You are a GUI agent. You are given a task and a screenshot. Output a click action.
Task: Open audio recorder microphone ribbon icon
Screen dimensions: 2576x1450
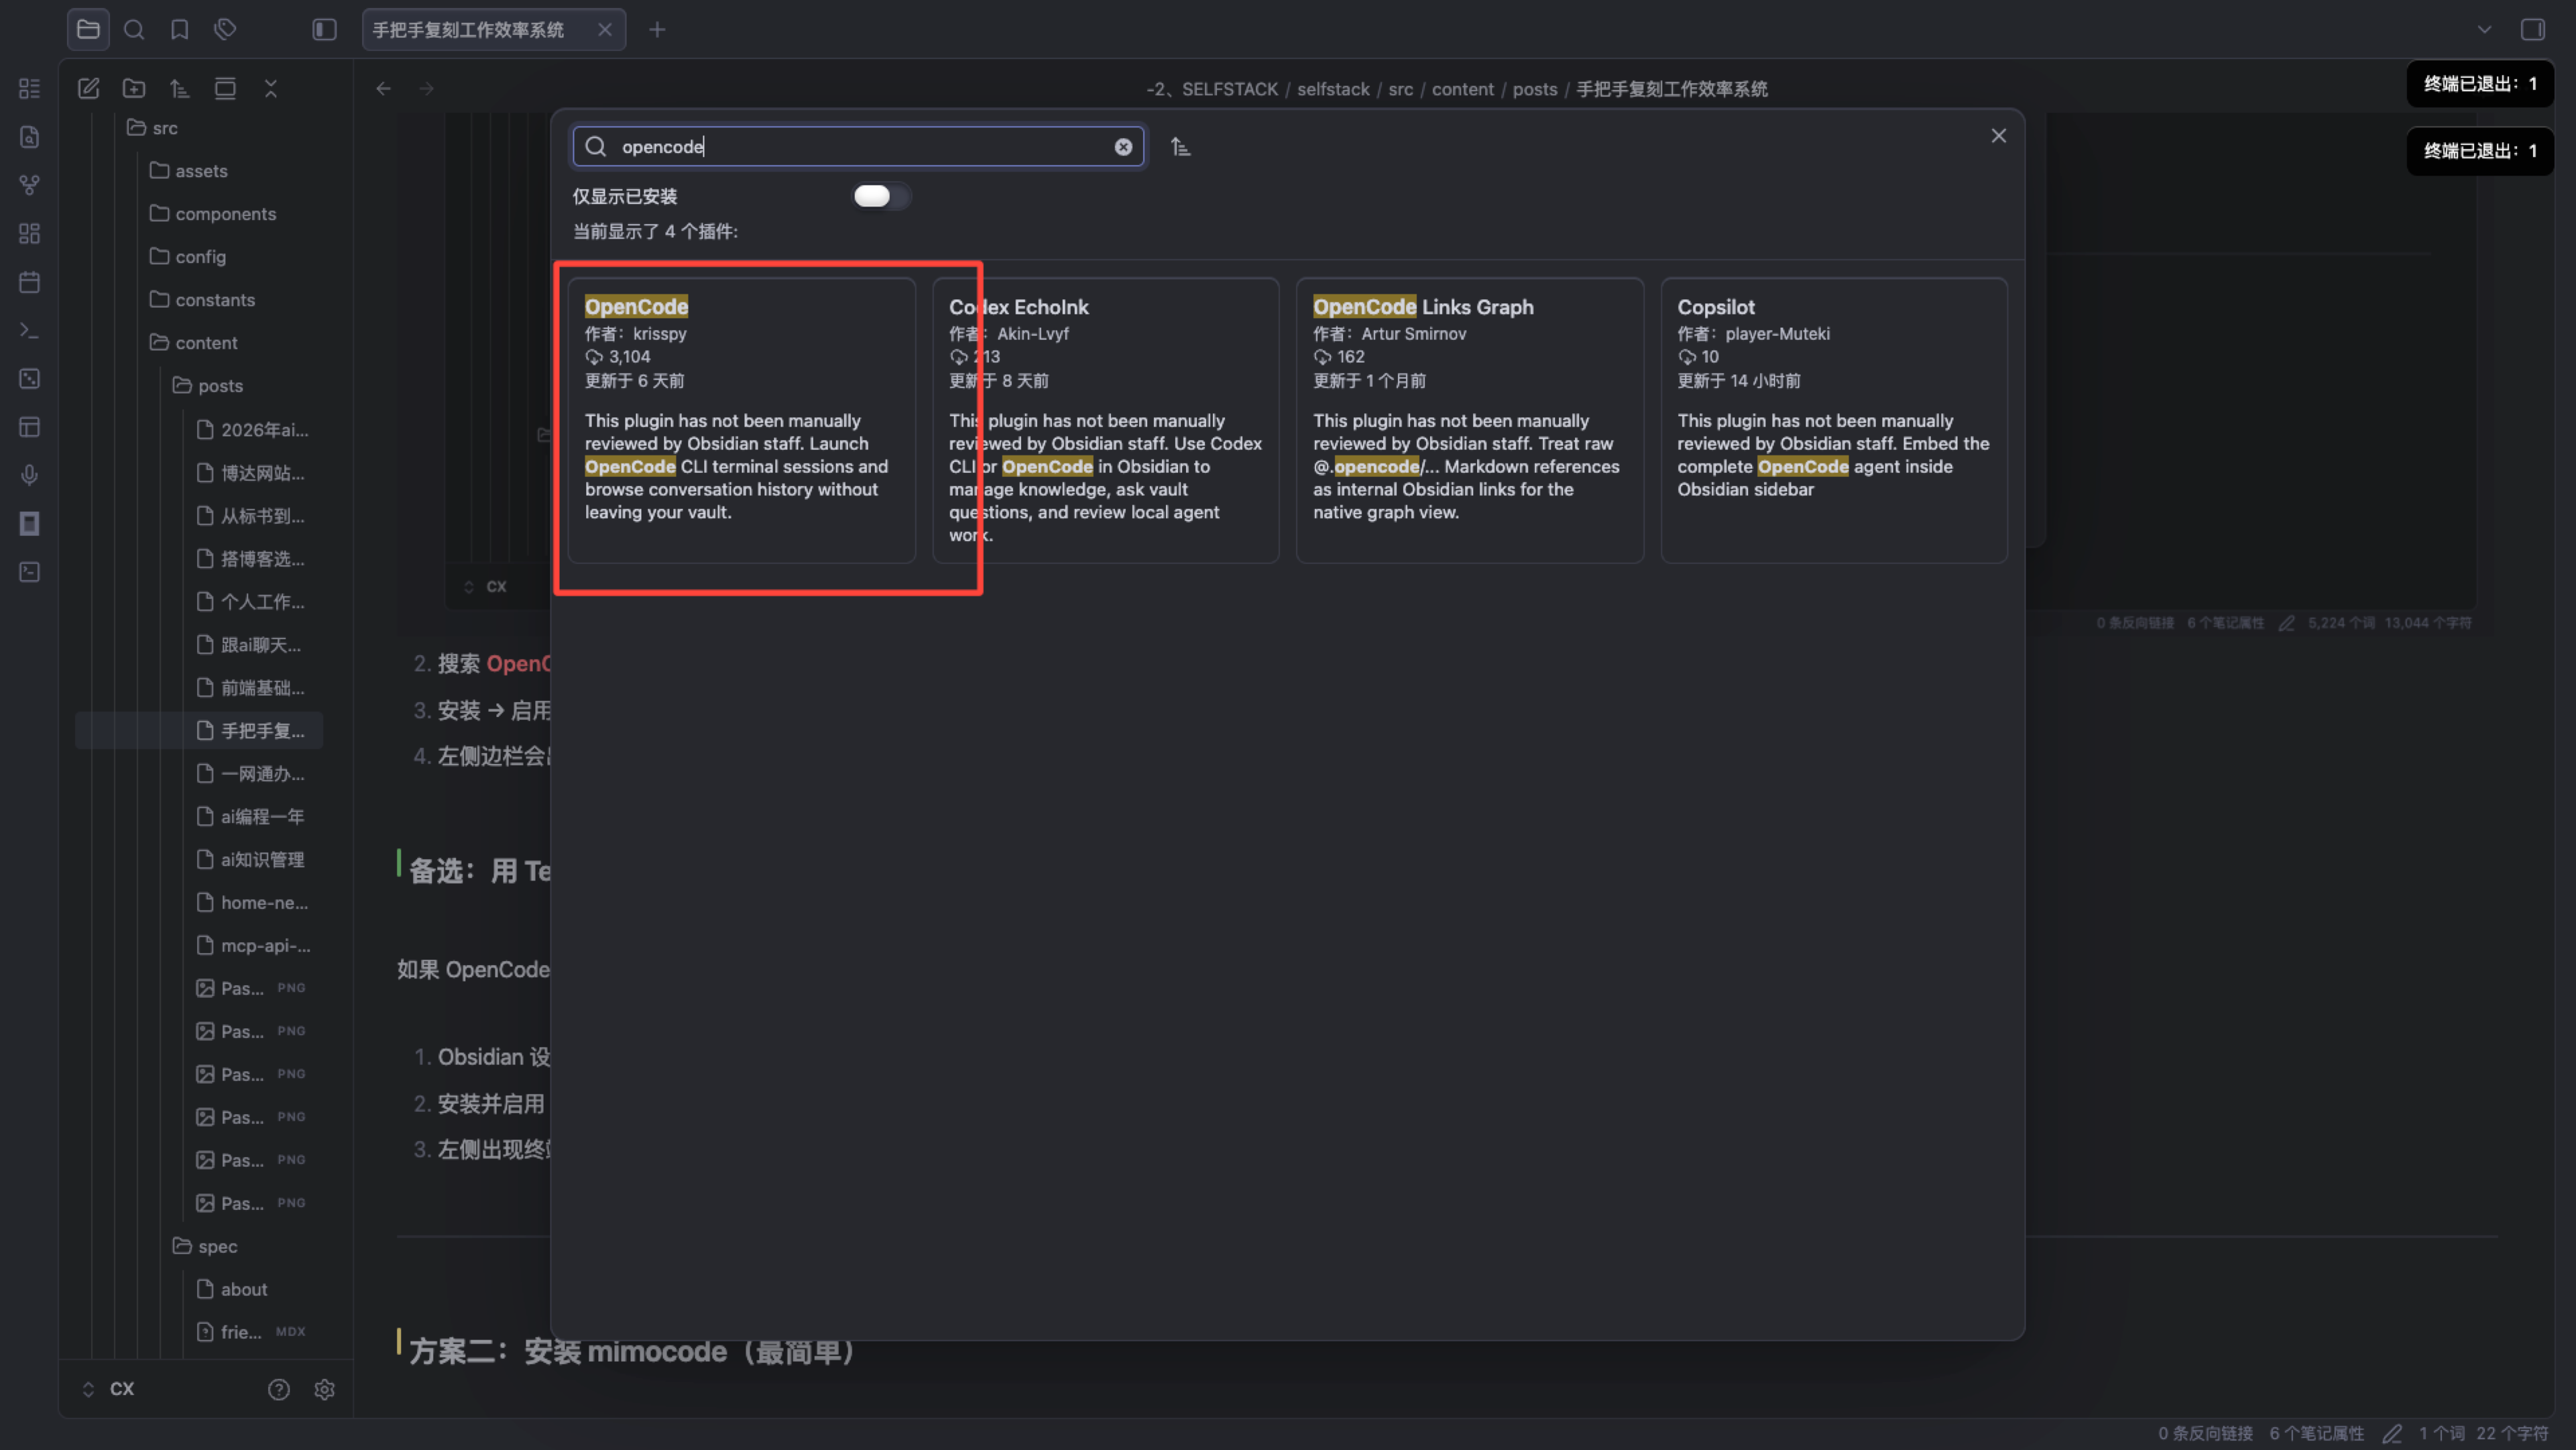click(29, 475)
